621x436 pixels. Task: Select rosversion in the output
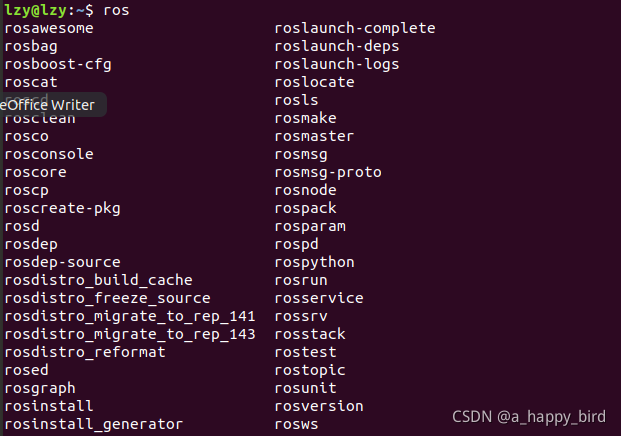click(319, 406)
